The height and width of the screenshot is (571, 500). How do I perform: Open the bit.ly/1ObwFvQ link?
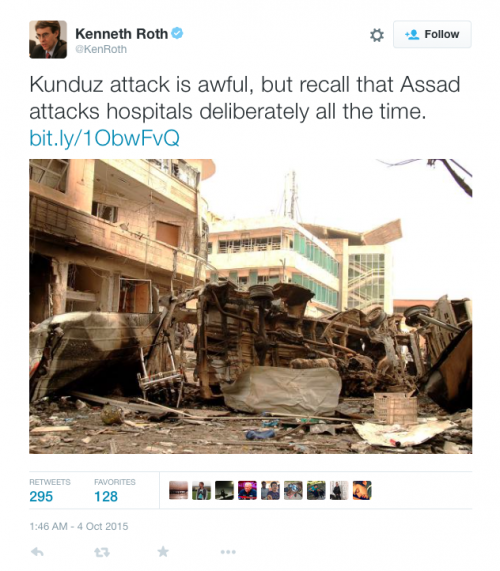click(105, 138)
